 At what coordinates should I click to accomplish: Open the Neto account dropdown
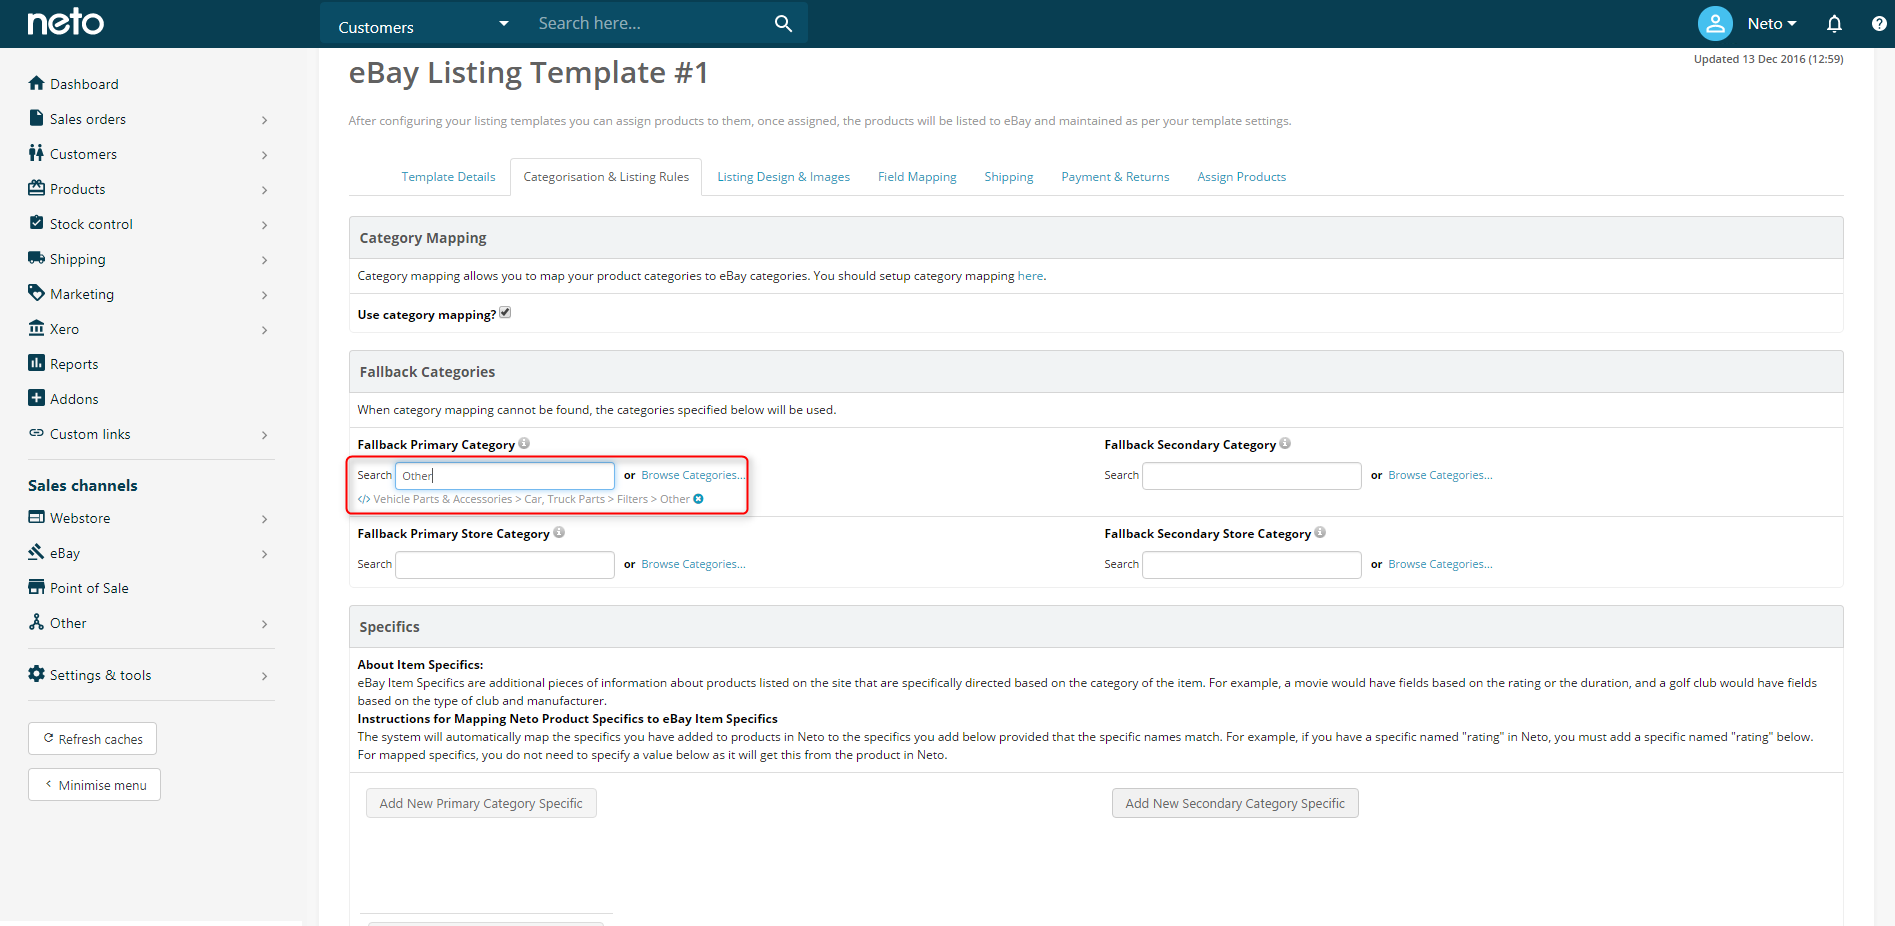coord(1772,23)
